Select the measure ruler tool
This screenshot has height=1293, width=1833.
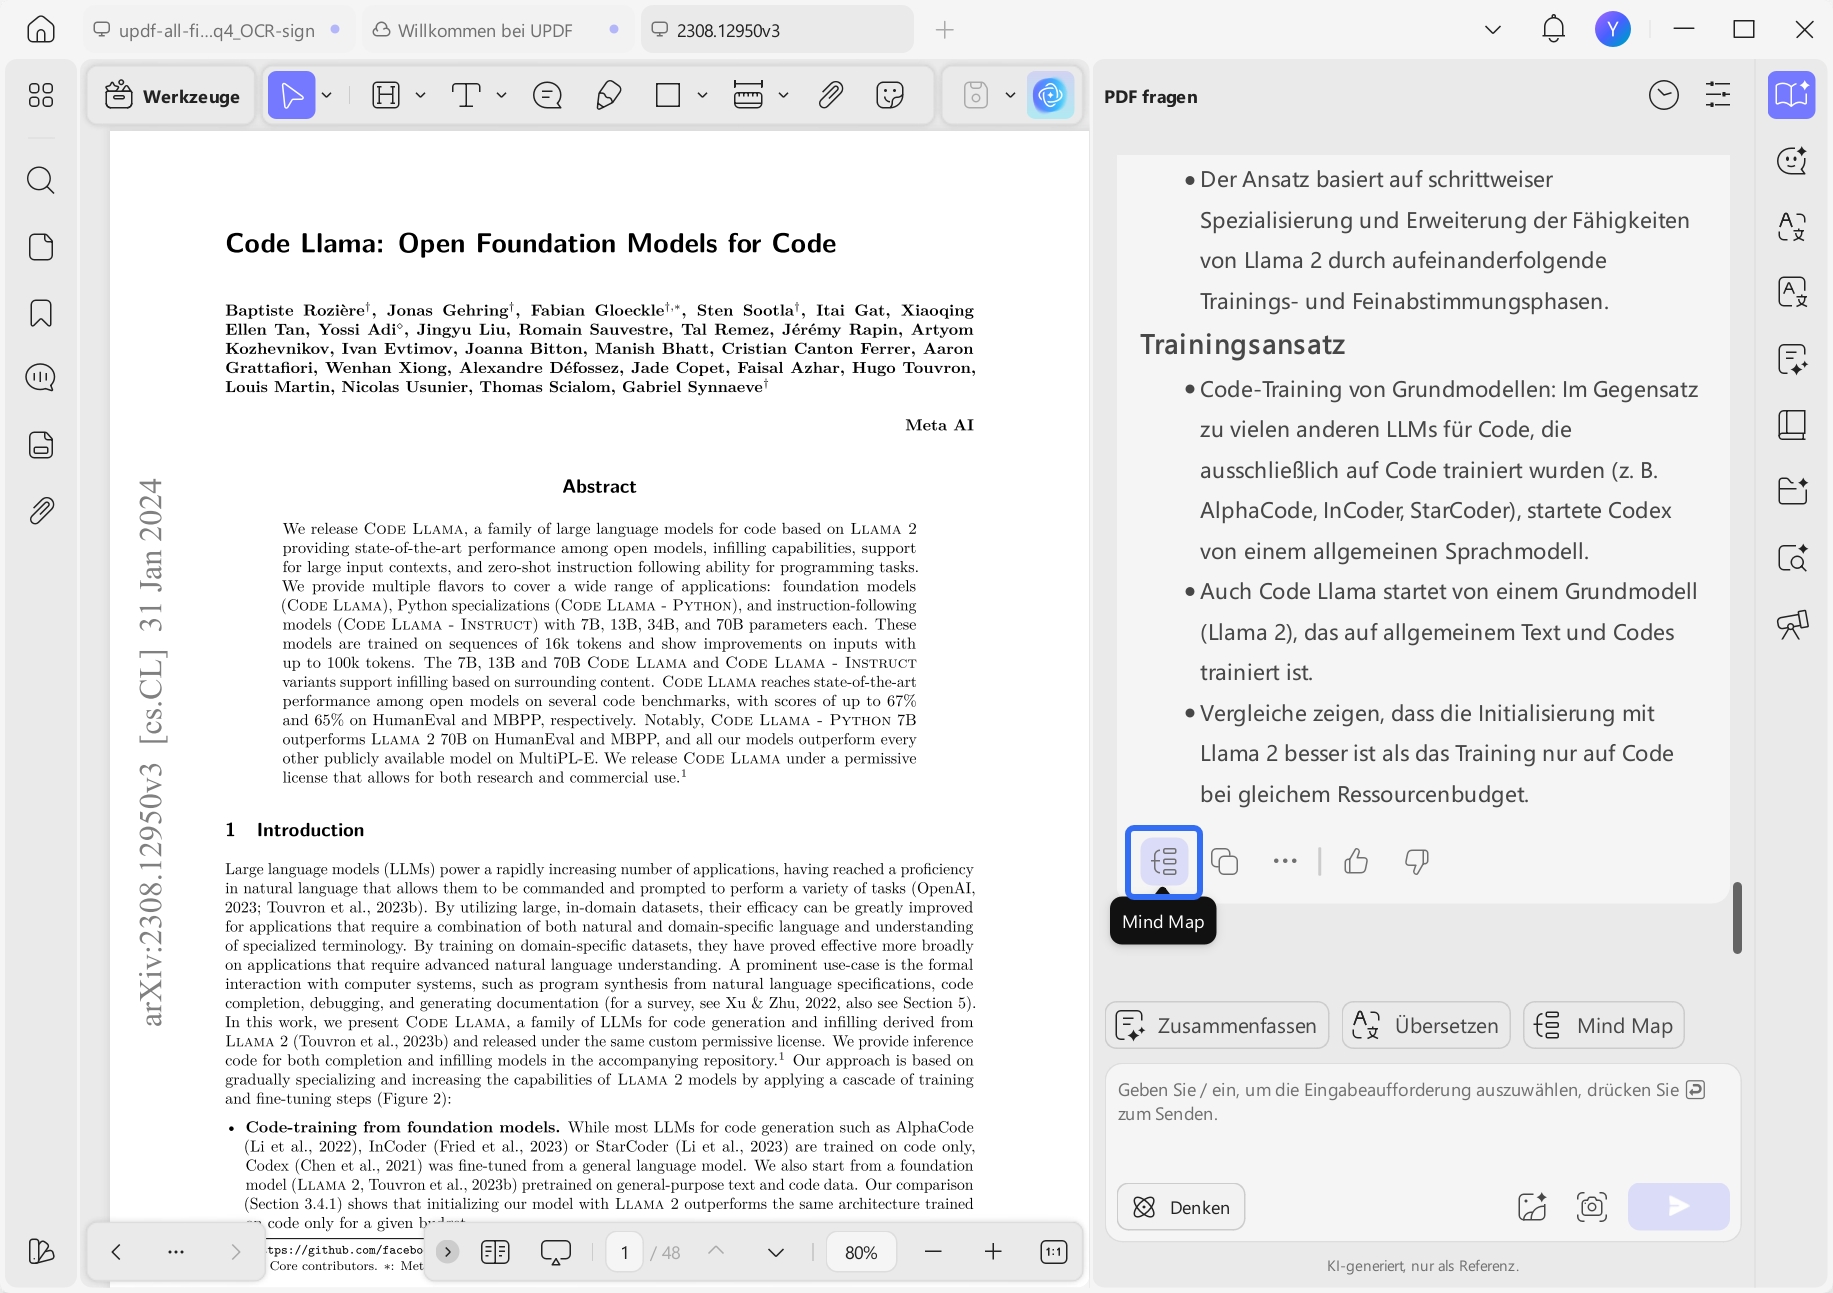[748, 95]
